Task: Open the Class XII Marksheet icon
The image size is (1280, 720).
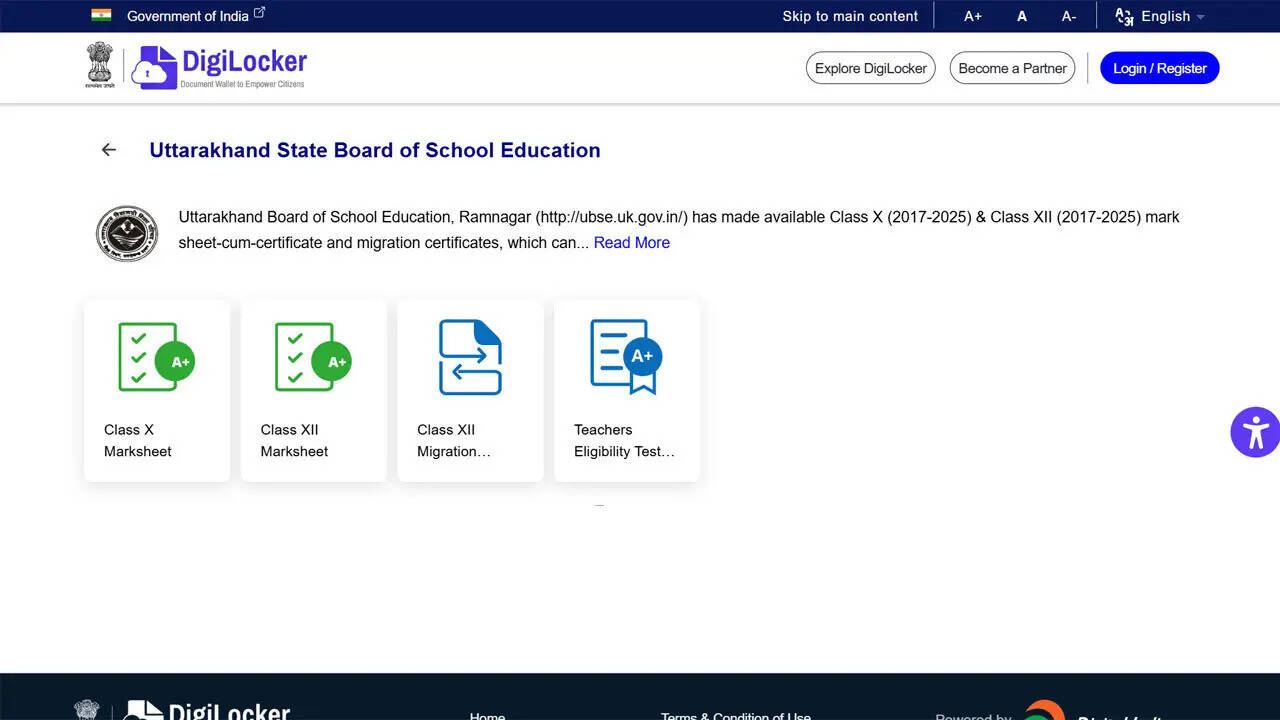Action: coord(313,357)
